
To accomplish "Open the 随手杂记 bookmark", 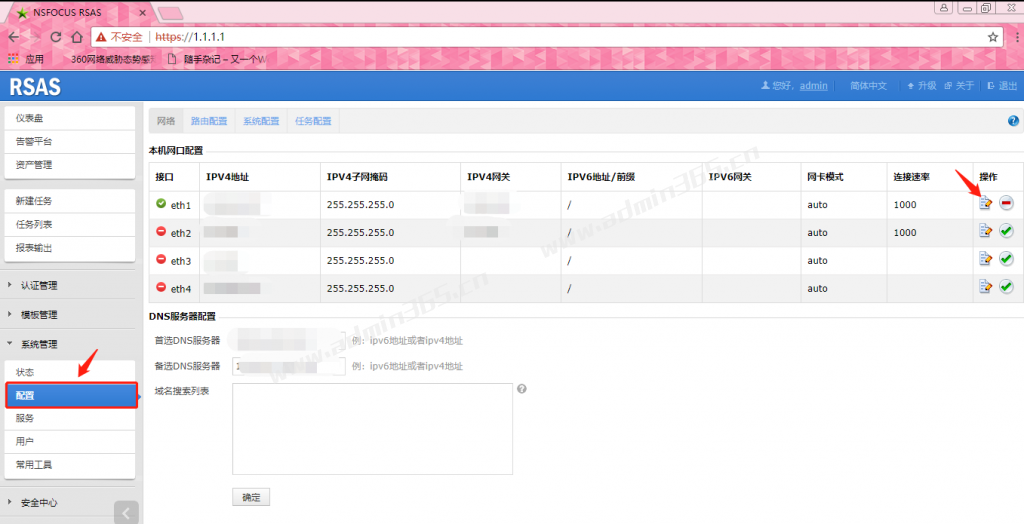I will pos(217,59).
